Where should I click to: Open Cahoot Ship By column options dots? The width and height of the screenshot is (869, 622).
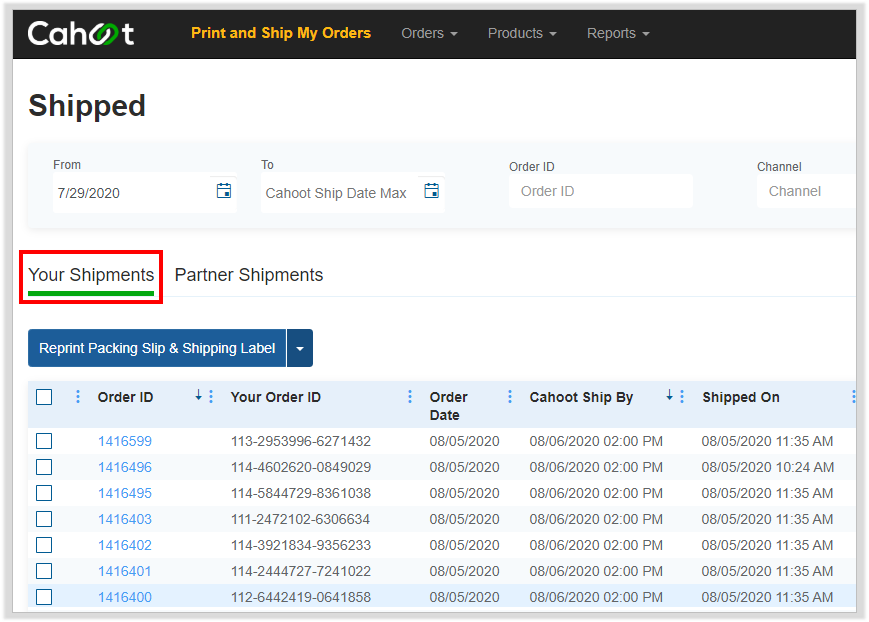tap(682, 396)
